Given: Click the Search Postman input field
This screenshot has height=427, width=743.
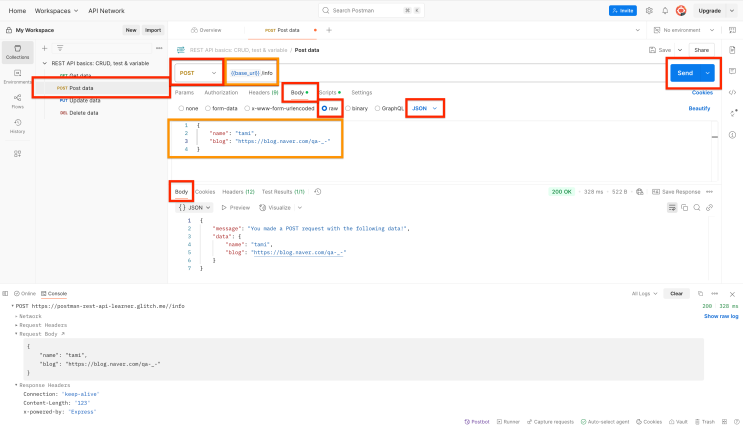Looking at the screenshot, I should tap(371, 10).
